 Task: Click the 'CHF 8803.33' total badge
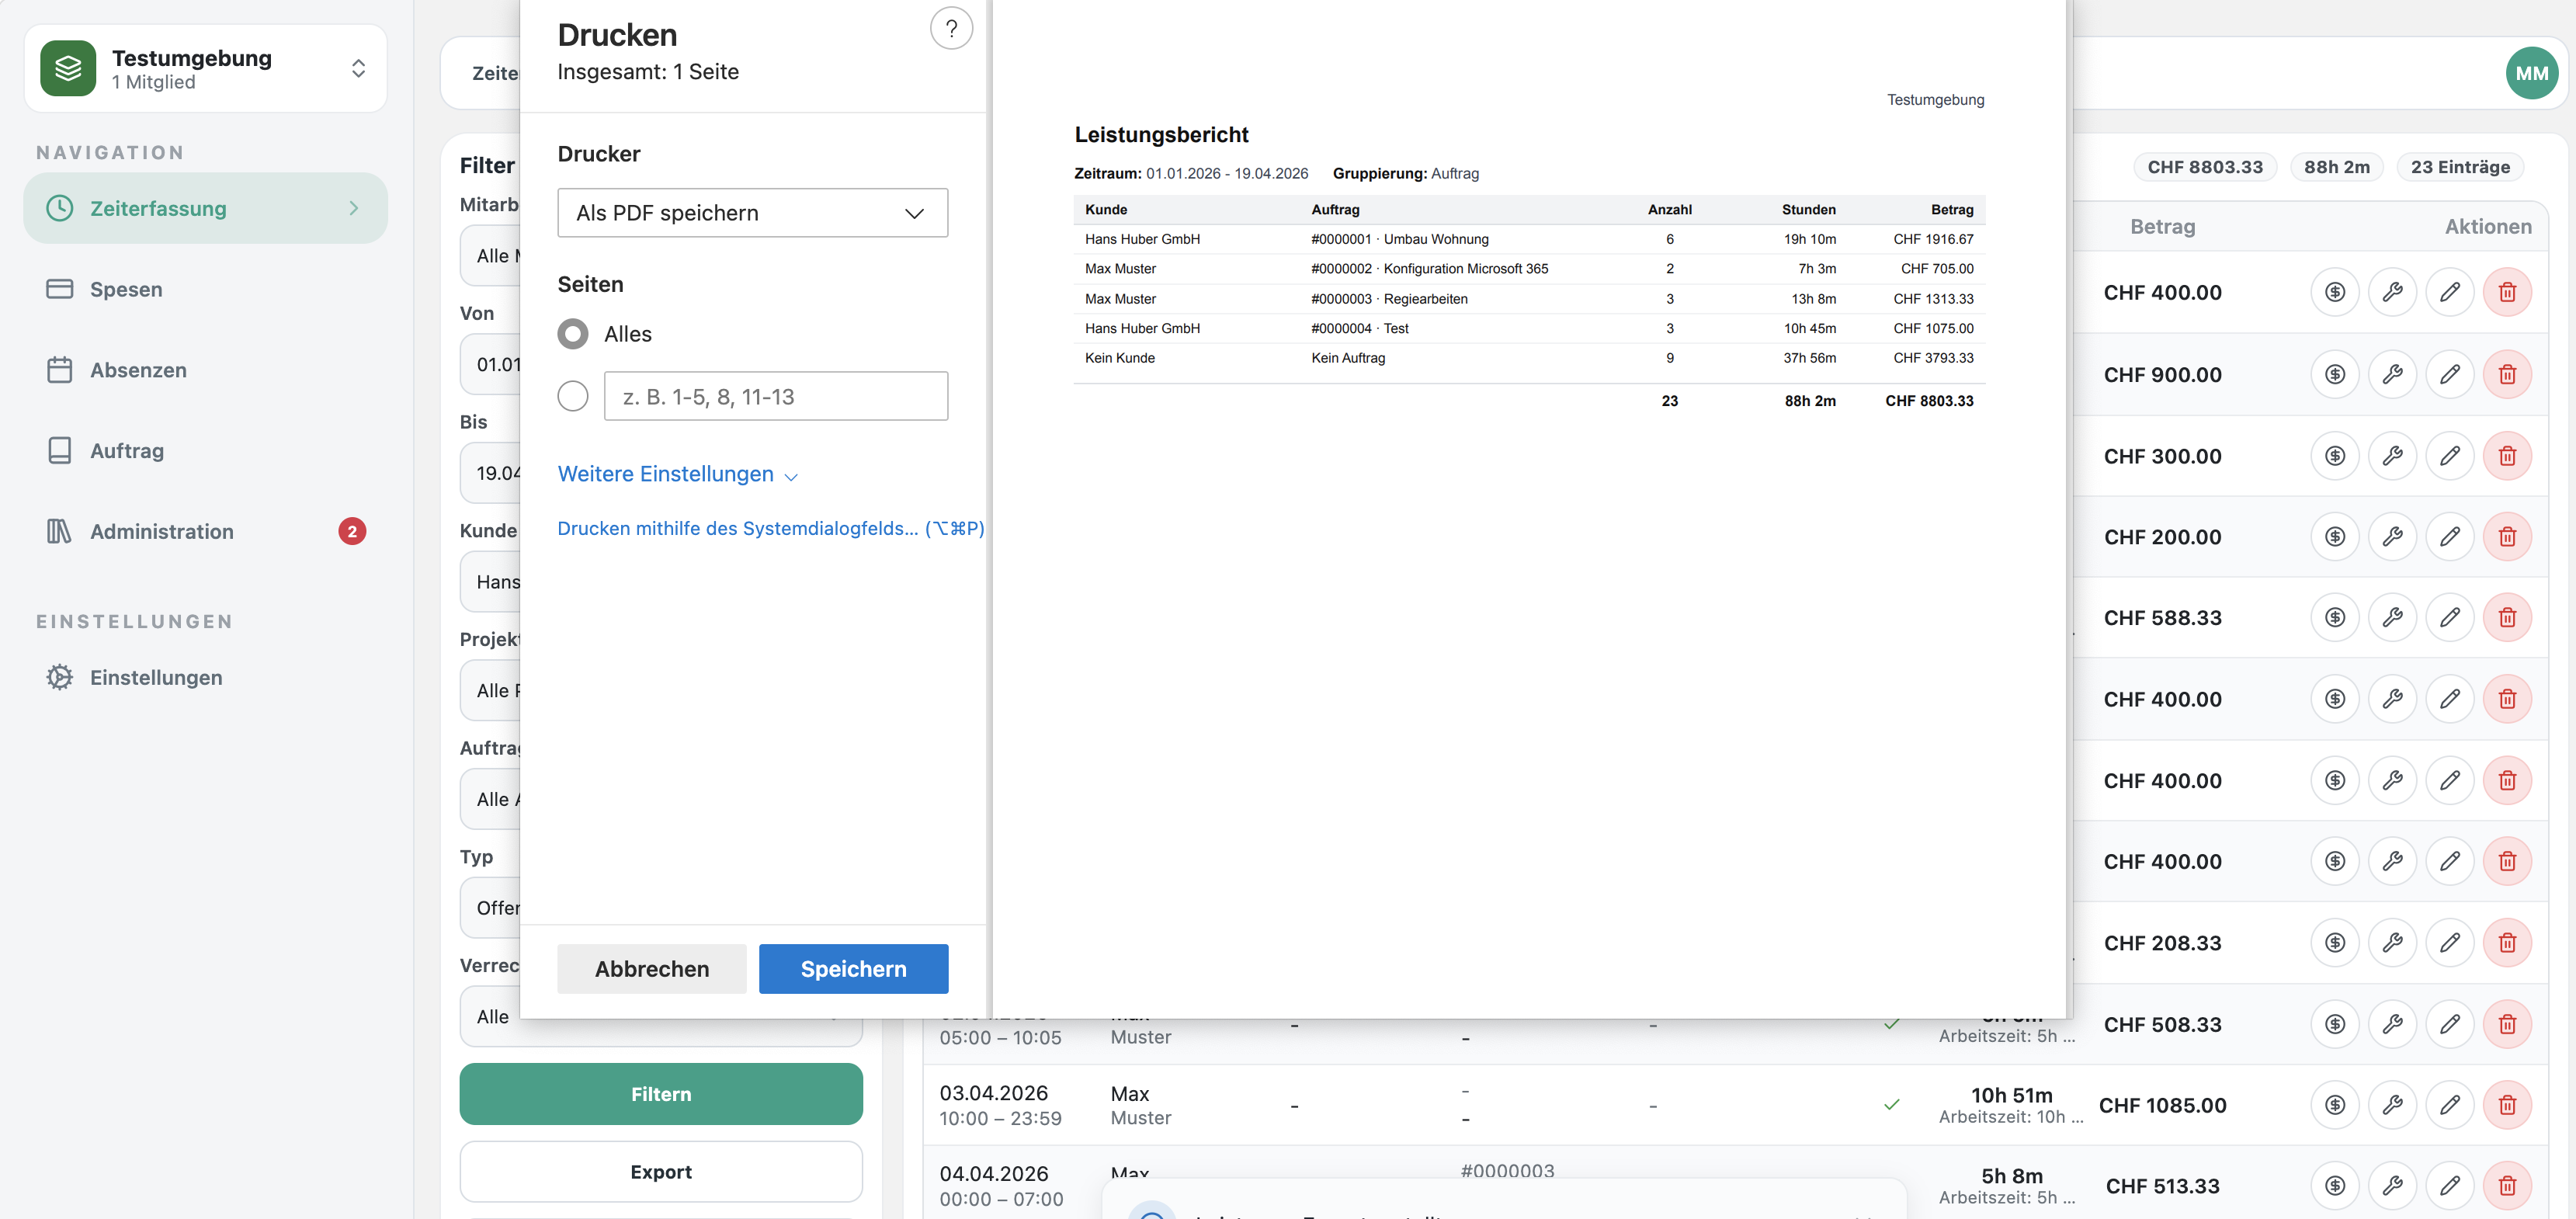click(x=2204, y=167)
